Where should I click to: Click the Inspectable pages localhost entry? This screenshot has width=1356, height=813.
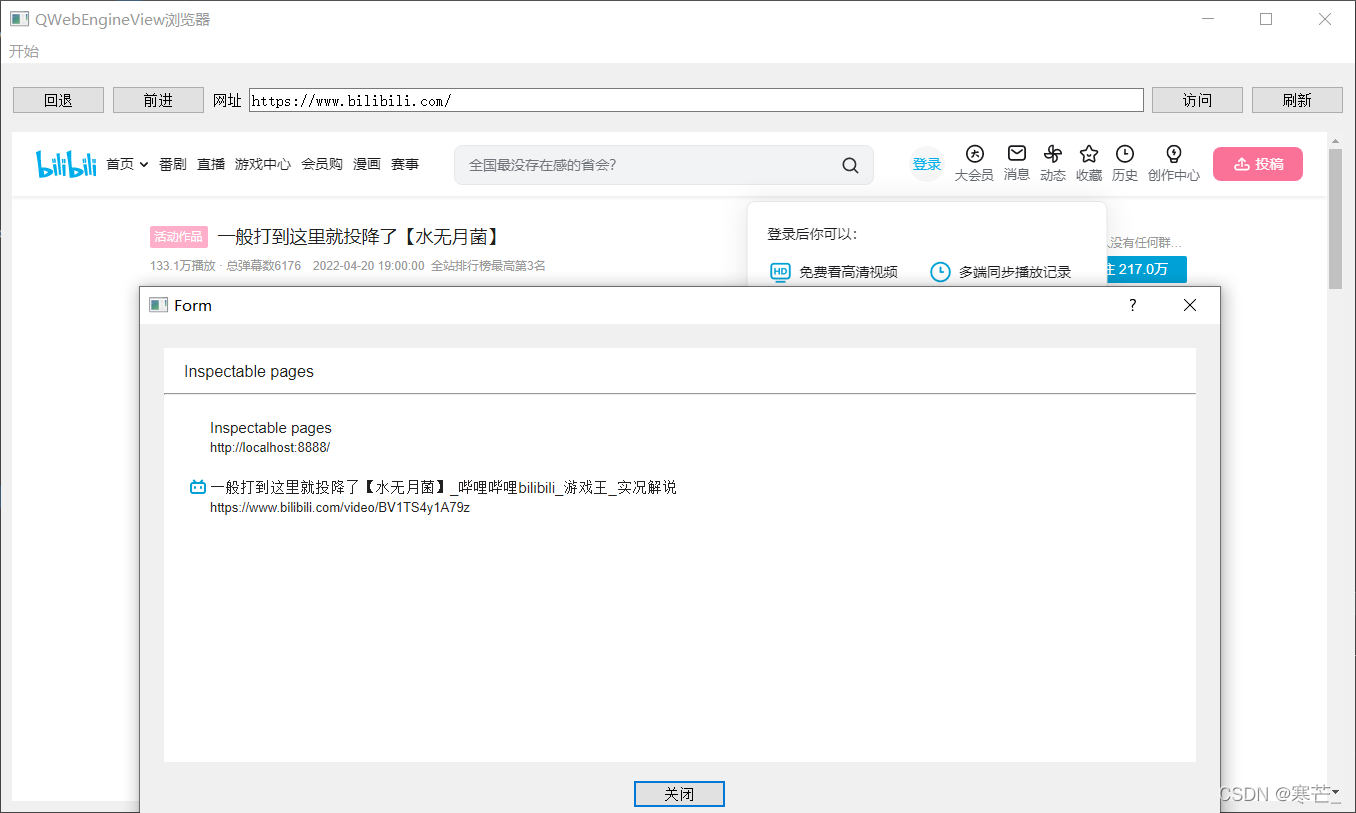(271, 437)
